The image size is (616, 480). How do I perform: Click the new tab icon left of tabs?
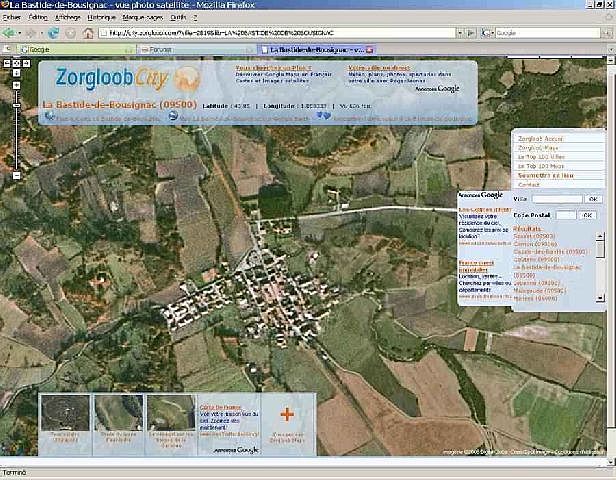(x=7, y=49)
